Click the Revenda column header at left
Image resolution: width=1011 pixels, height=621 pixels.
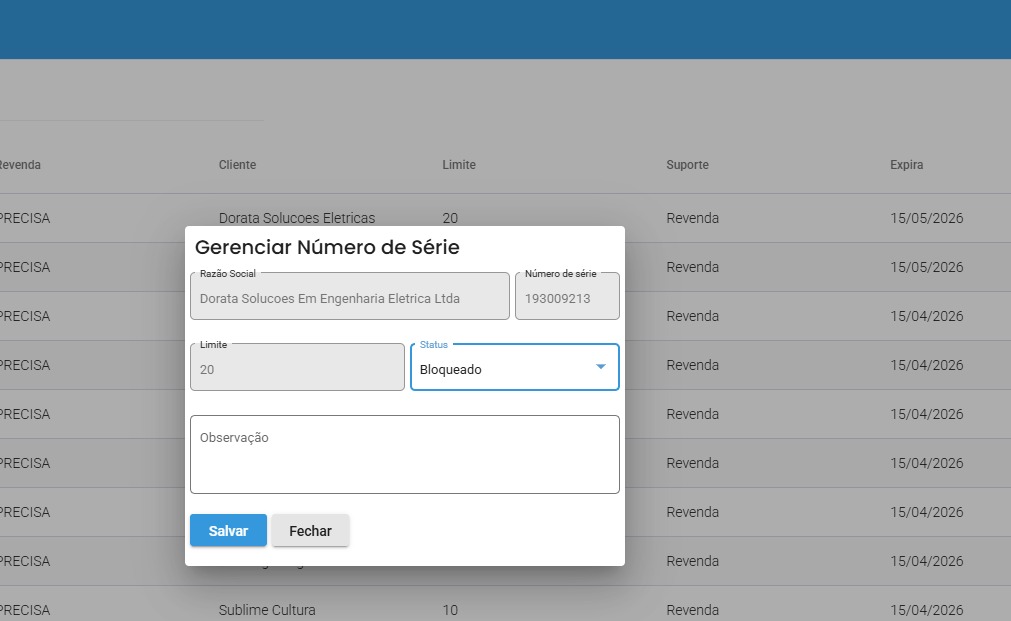tap(20, 165)
